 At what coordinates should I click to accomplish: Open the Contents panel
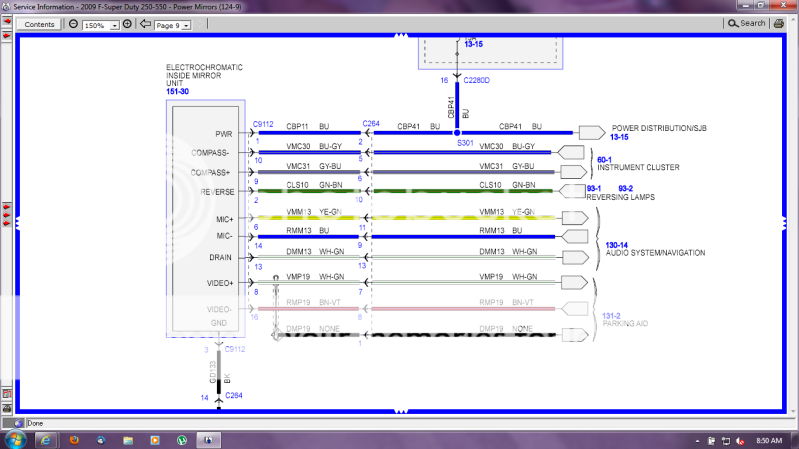tap(39, 24)
